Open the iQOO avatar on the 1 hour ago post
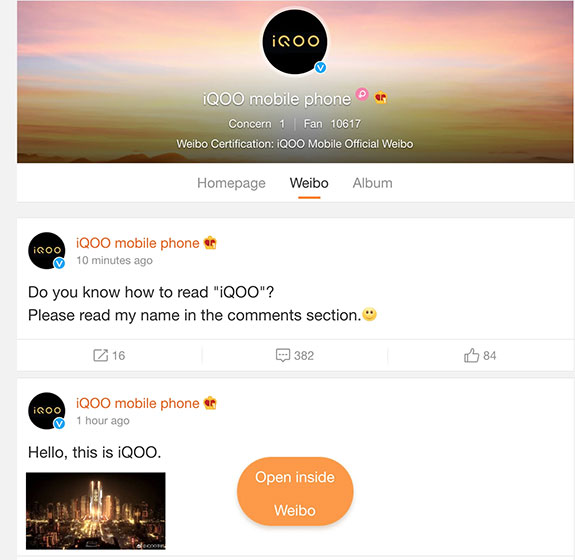 click(47, 411)
